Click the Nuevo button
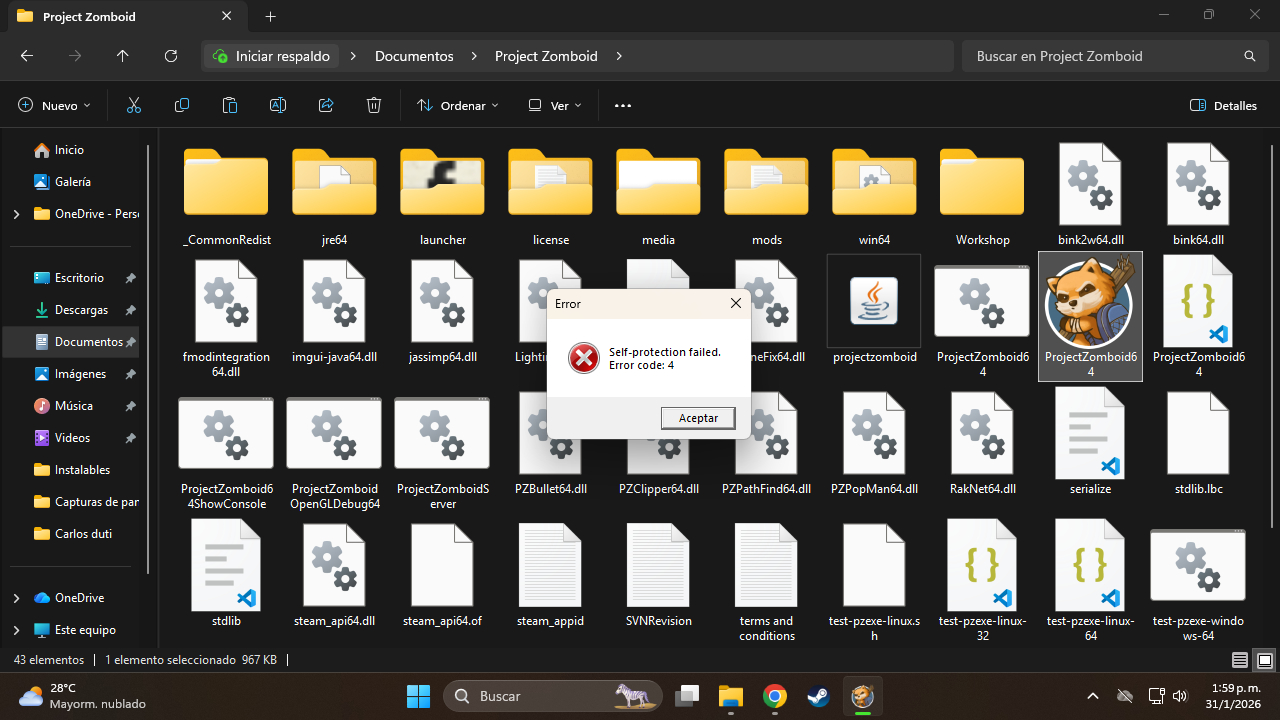Viewport: 1280px width, 720px height. tap(55, 105)
